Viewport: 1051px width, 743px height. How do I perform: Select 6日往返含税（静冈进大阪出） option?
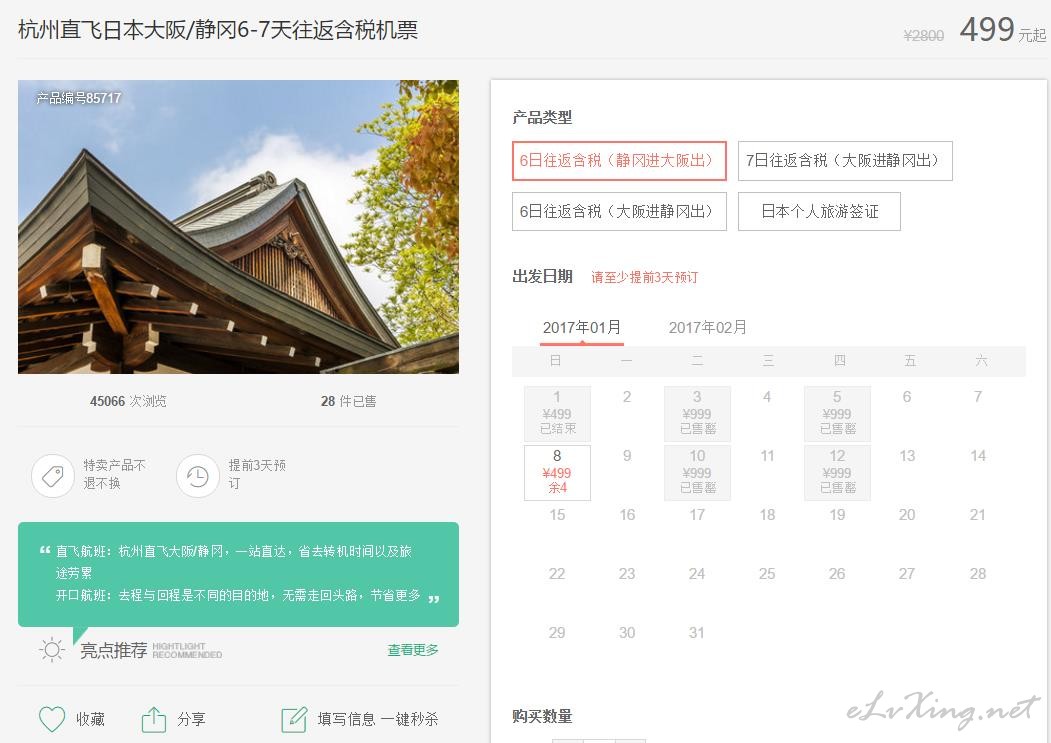(619, 160)
